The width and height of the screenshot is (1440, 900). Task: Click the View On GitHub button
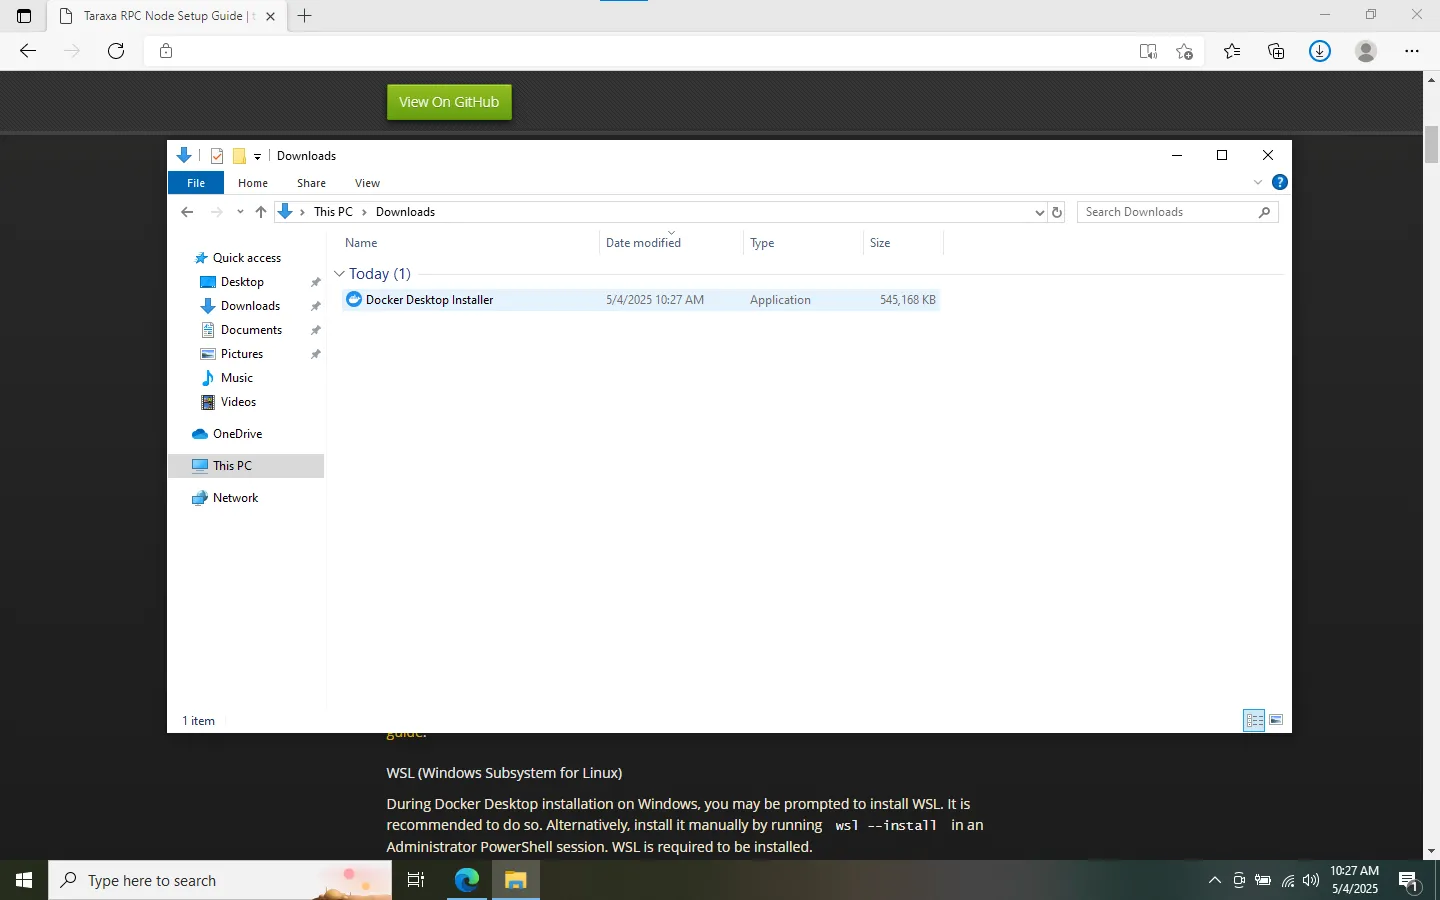(448, 101)
